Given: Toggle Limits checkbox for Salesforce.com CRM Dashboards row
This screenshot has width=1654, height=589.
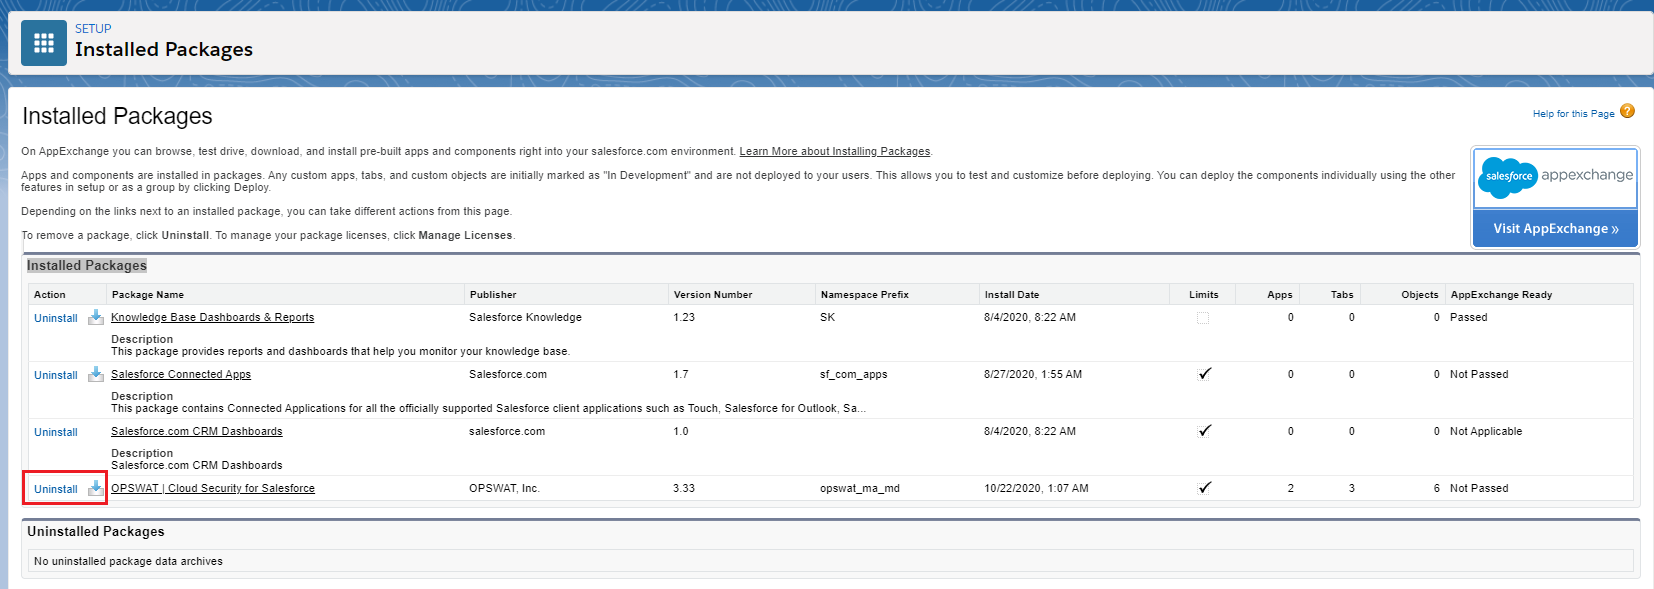Looking at the screenshot, I should 1204,431.
